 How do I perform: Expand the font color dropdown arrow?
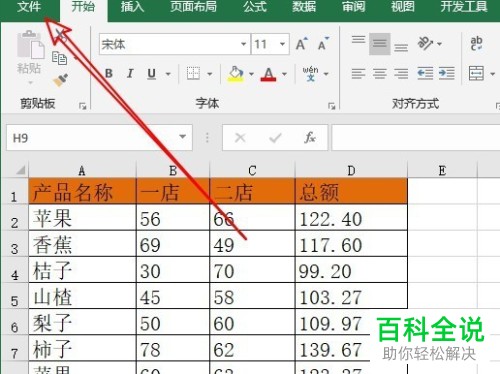(x=284, y=74)
